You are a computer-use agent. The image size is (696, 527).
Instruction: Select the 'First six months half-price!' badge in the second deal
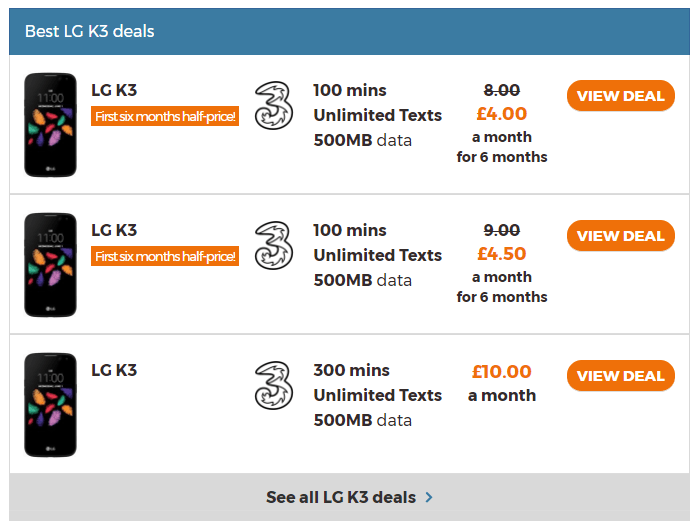tap(165, 256)
